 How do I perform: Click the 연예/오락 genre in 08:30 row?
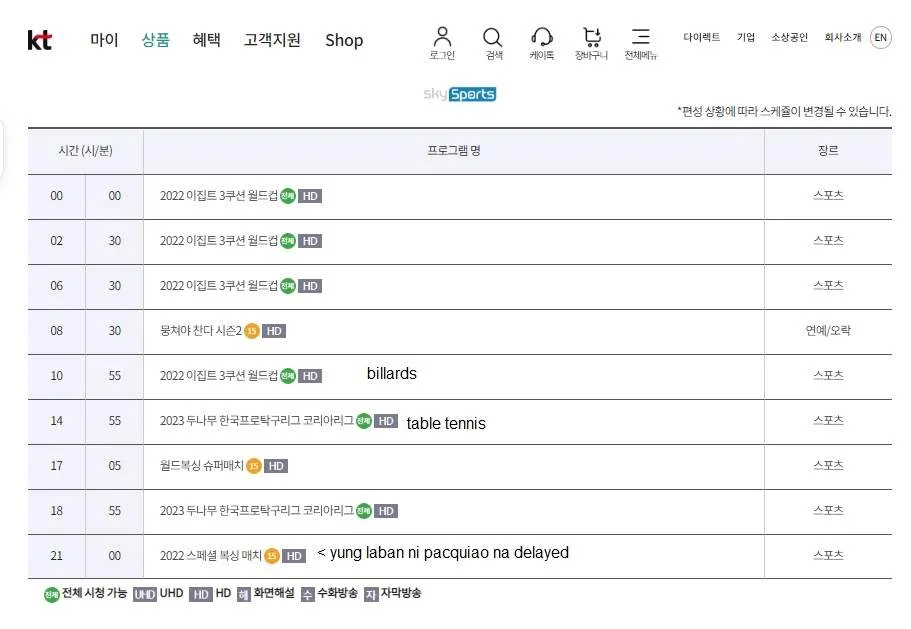[x=828, y=330]
